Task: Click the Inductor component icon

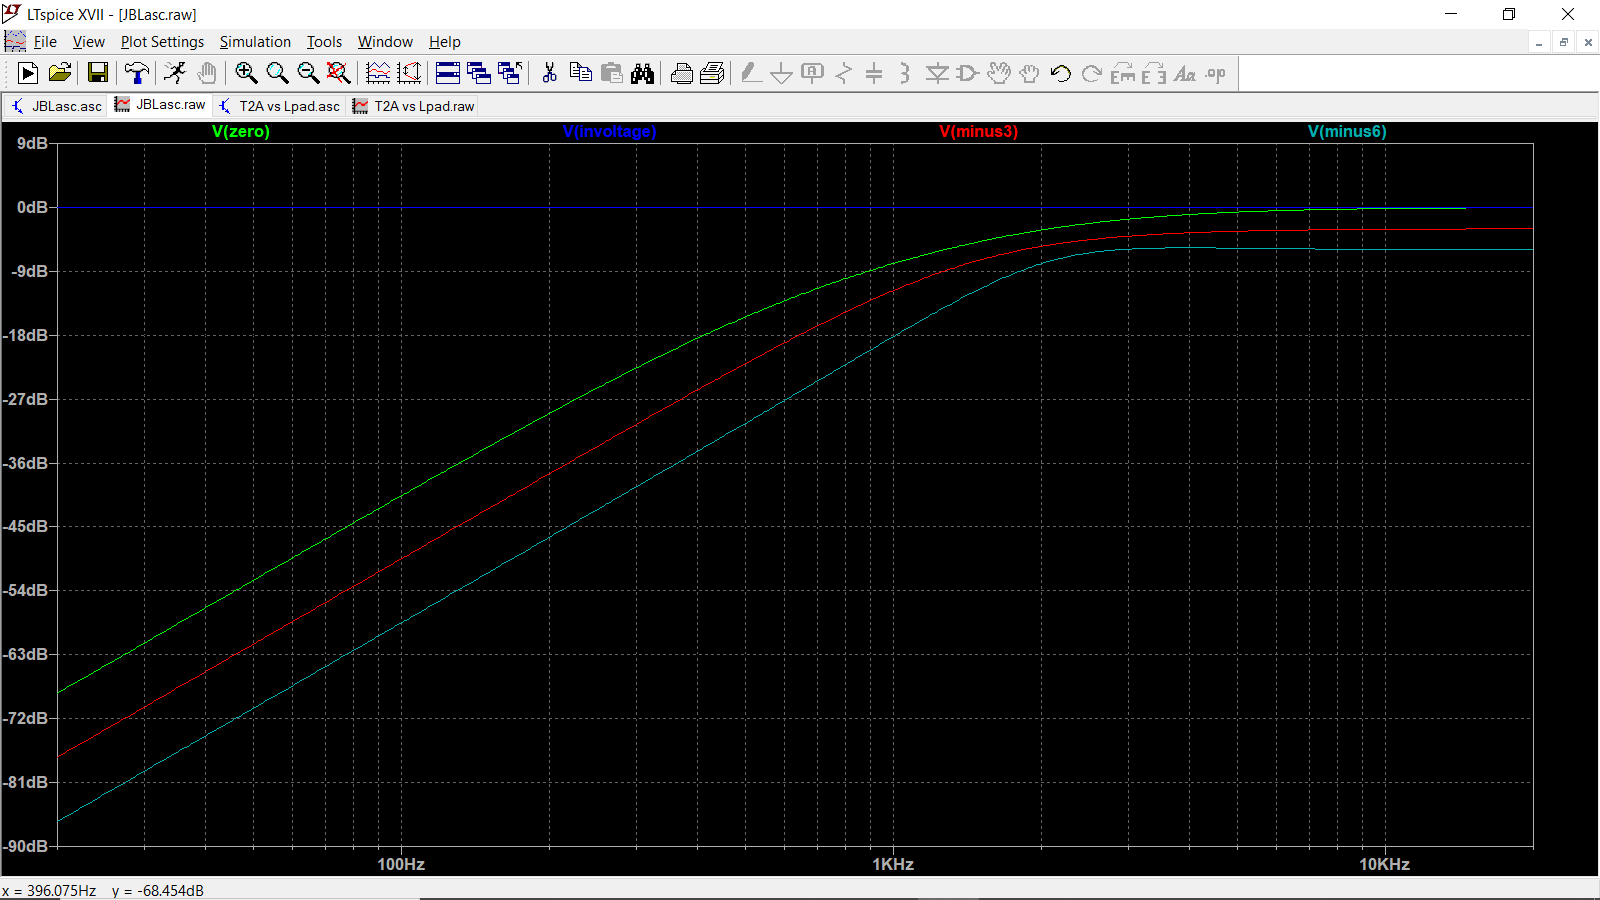Action: pyautogui.click(x=905, y=73)
